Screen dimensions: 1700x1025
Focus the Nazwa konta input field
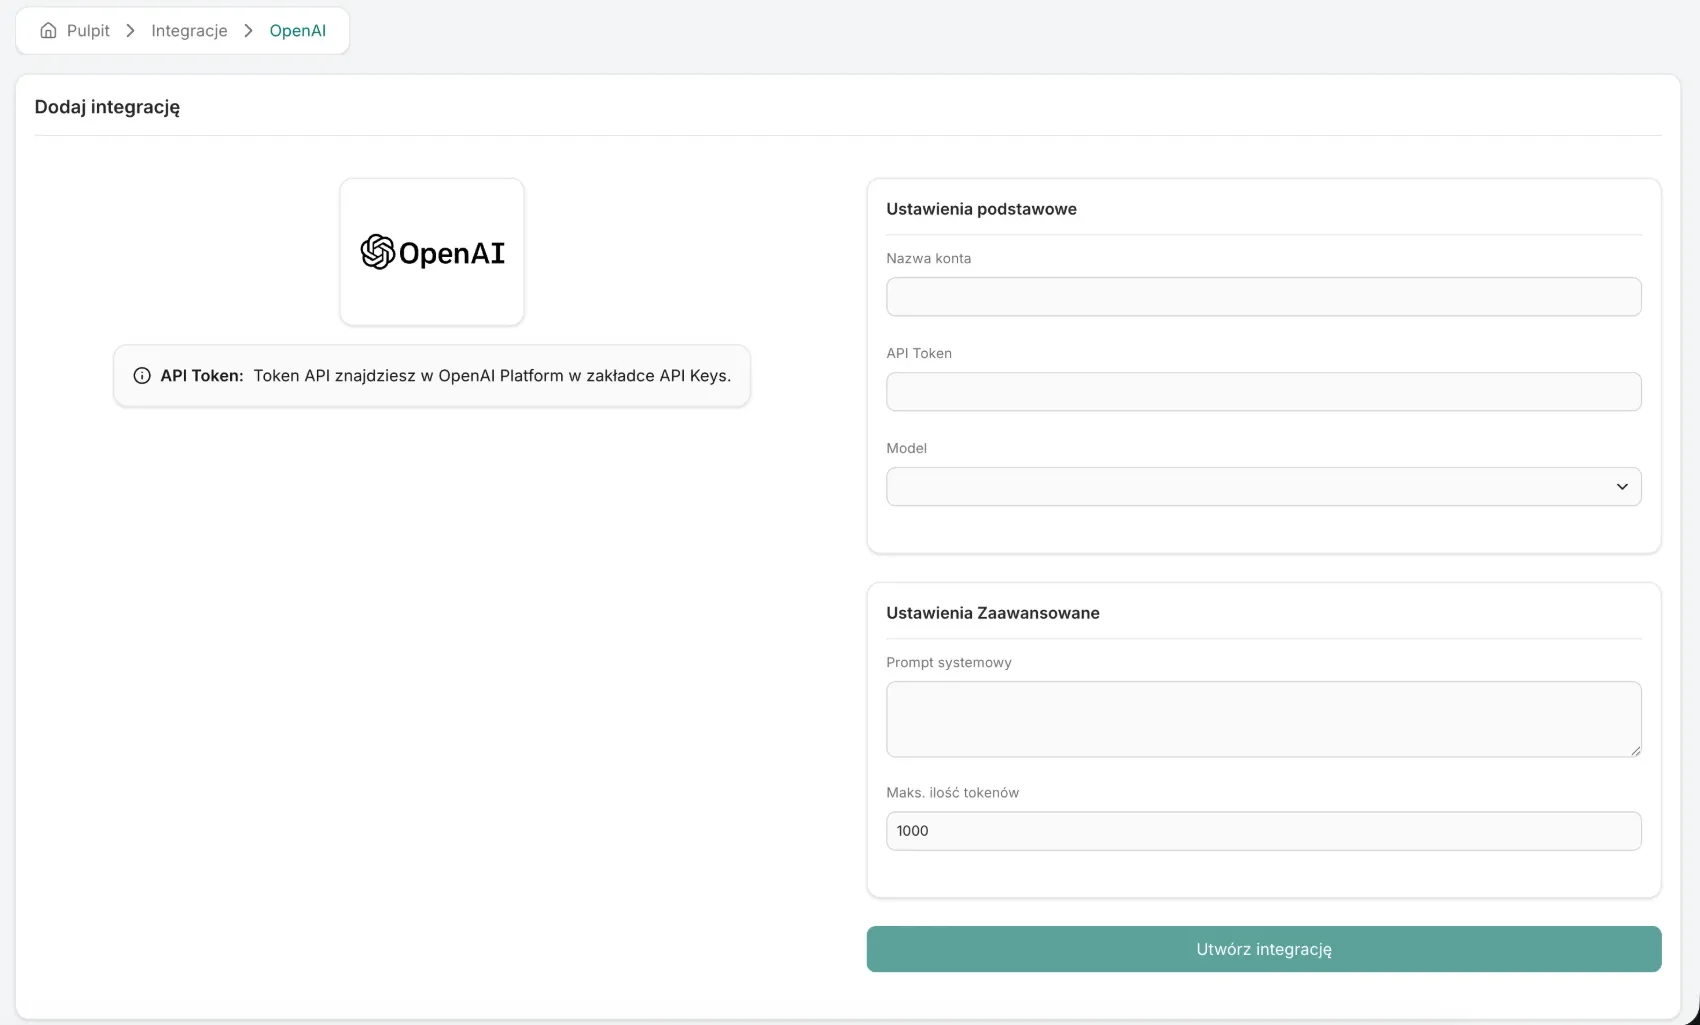[1263, 297]
